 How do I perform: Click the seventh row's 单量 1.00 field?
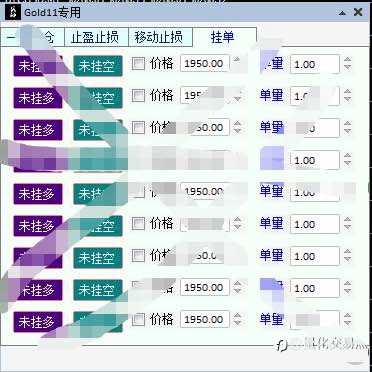315,256
